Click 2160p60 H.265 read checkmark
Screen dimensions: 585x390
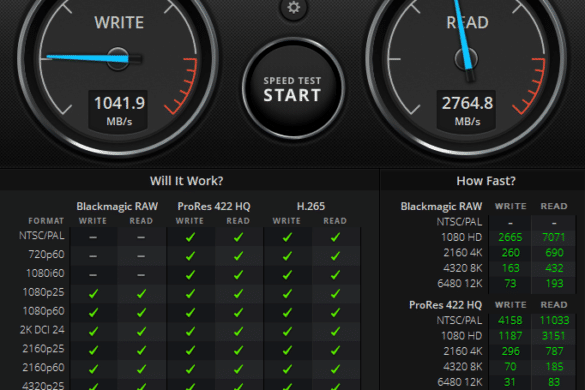click(335, 369)
